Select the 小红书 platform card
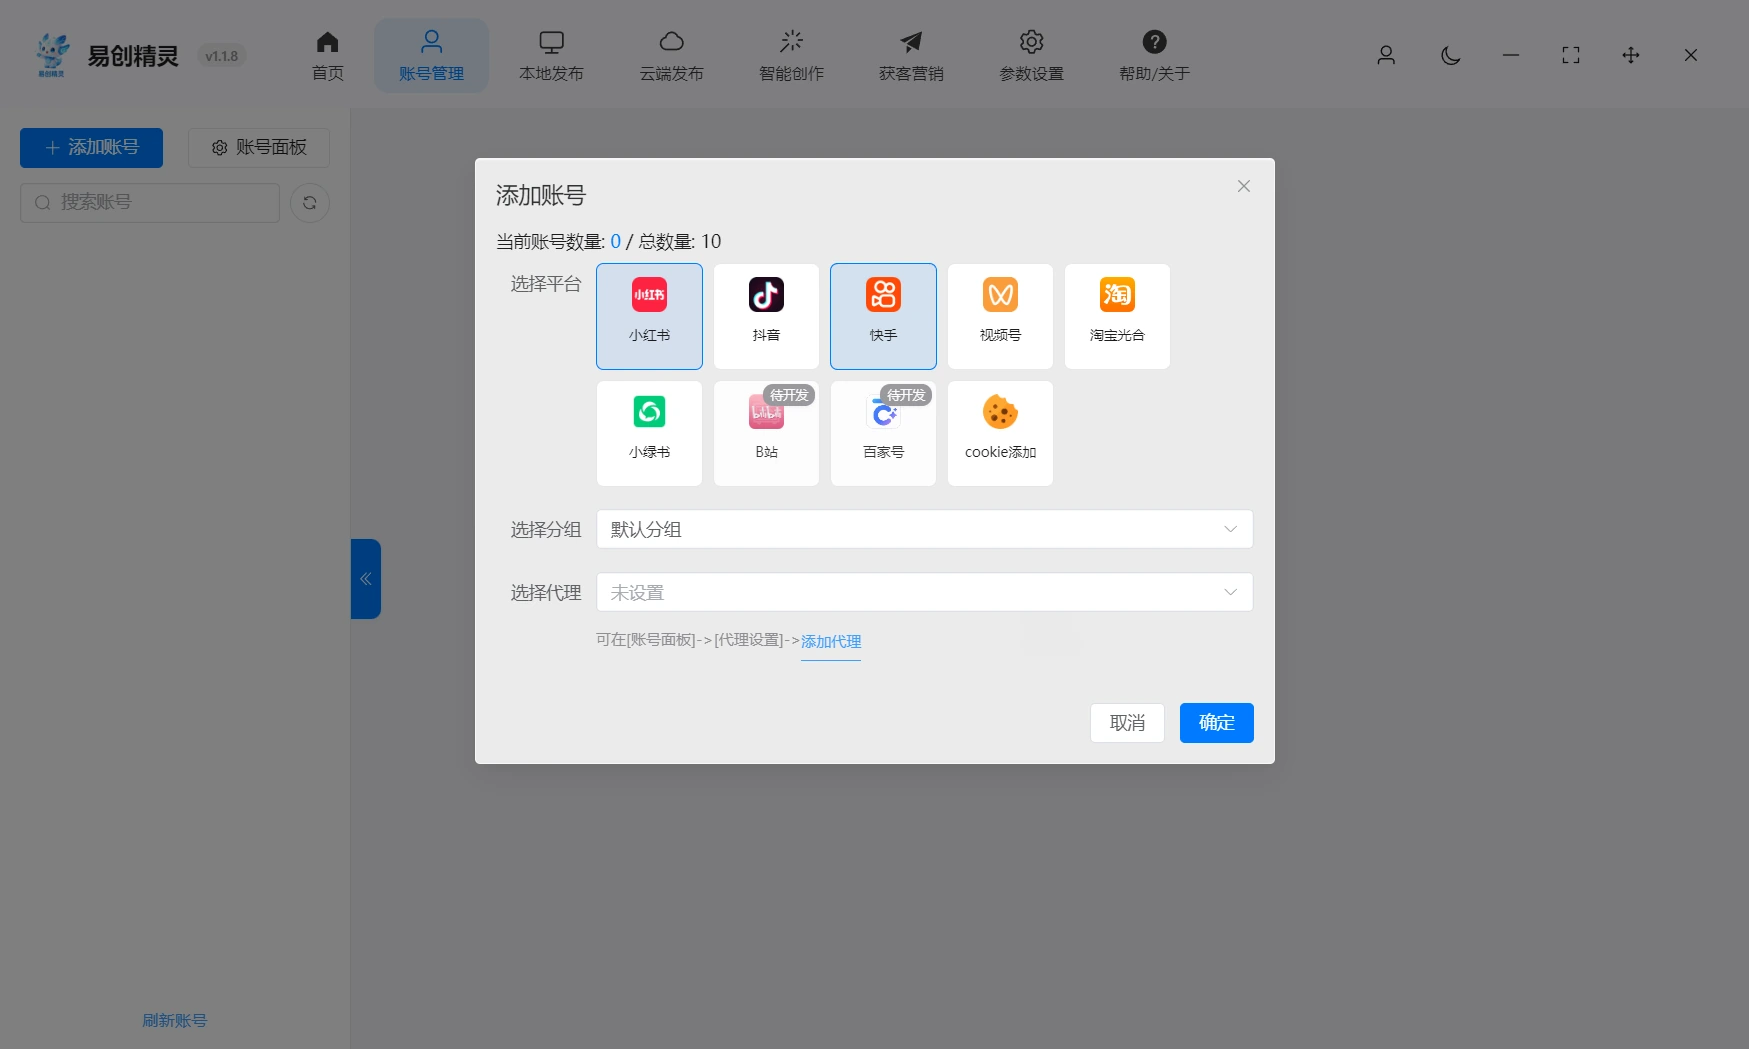Screen dimensions: 1749x1049 coord(649,316)
